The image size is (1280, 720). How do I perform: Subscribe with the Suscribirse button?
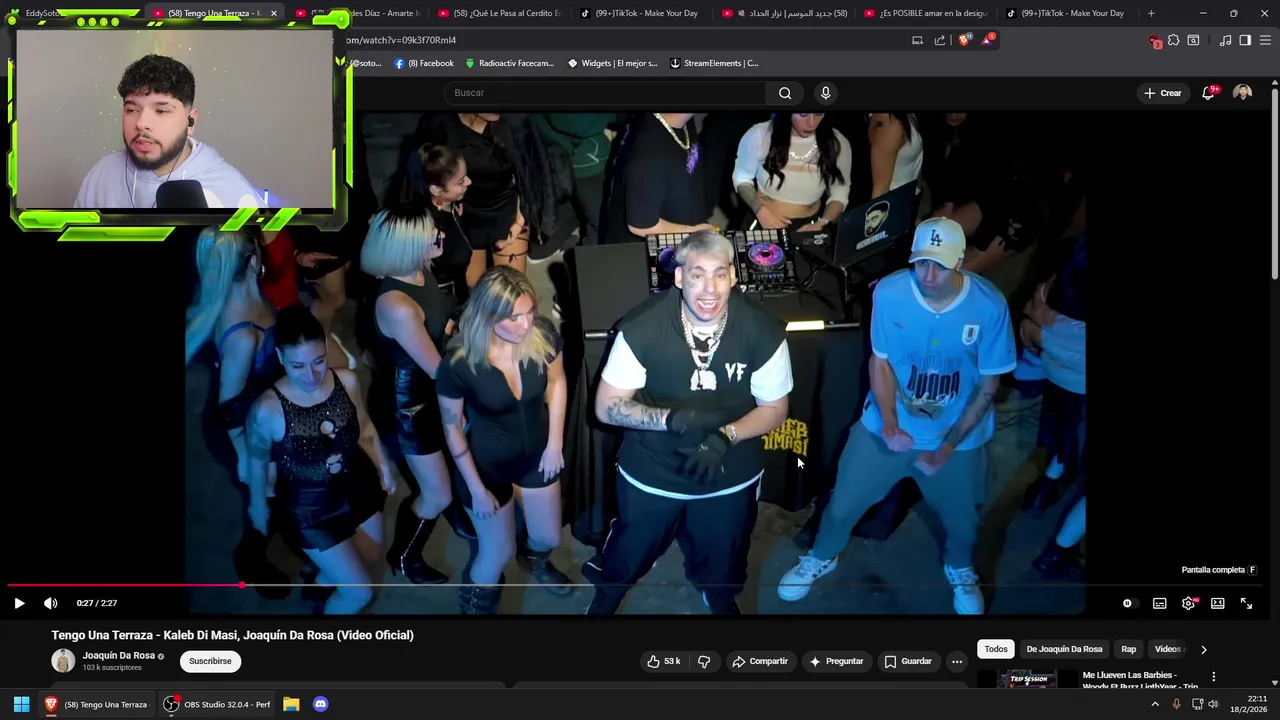tap(210, 661)
